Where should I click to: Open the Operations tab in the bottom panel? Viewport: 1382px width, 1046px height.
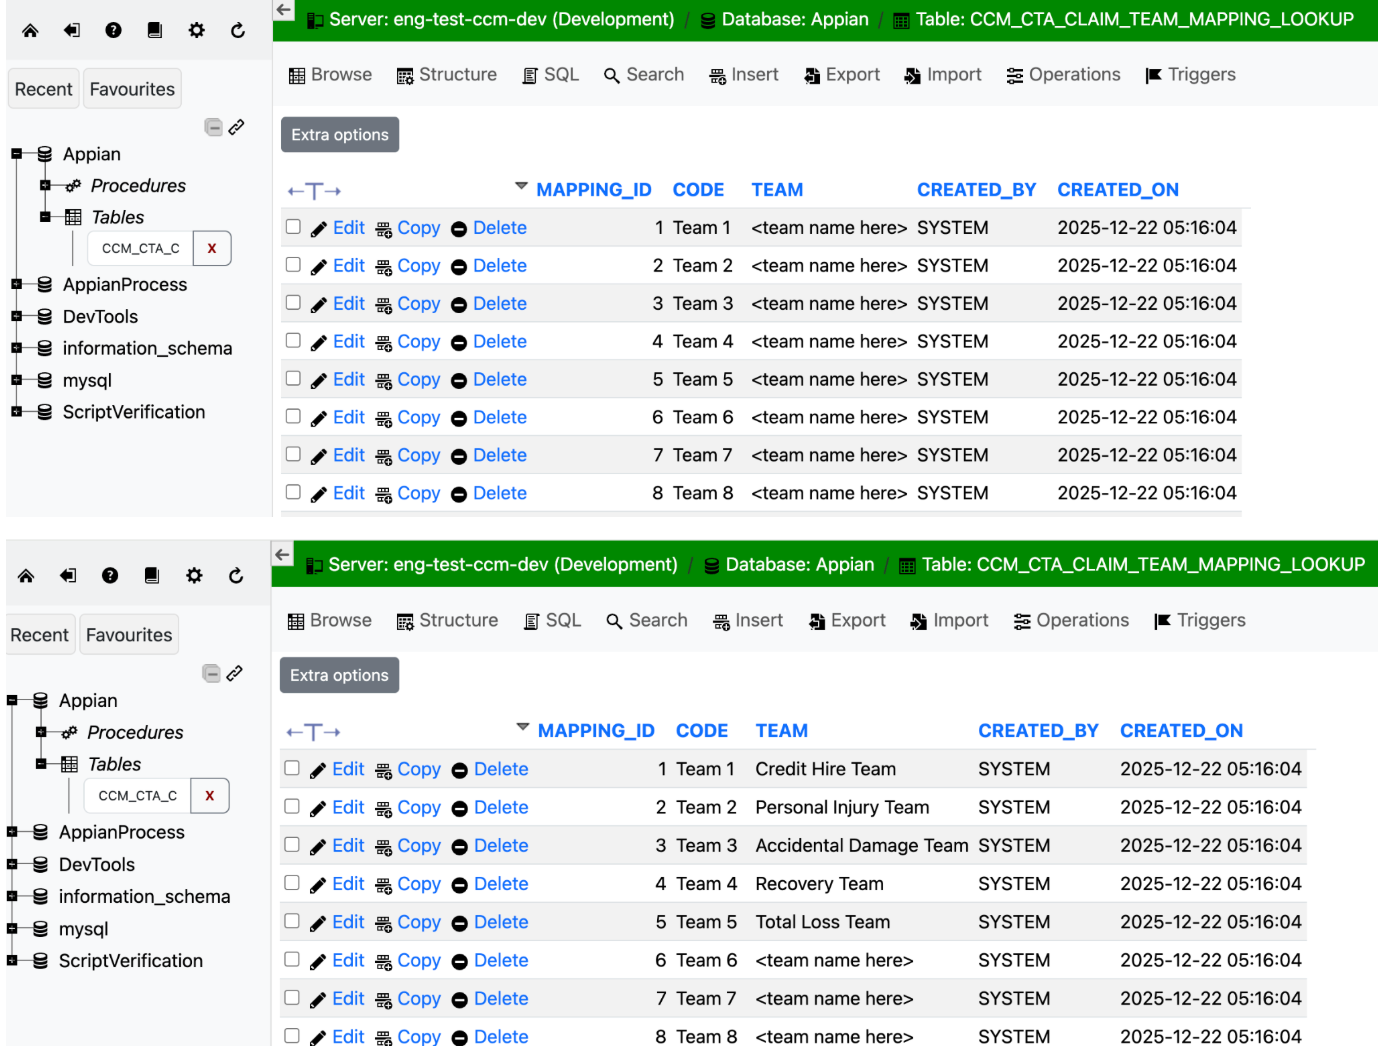1071,621
